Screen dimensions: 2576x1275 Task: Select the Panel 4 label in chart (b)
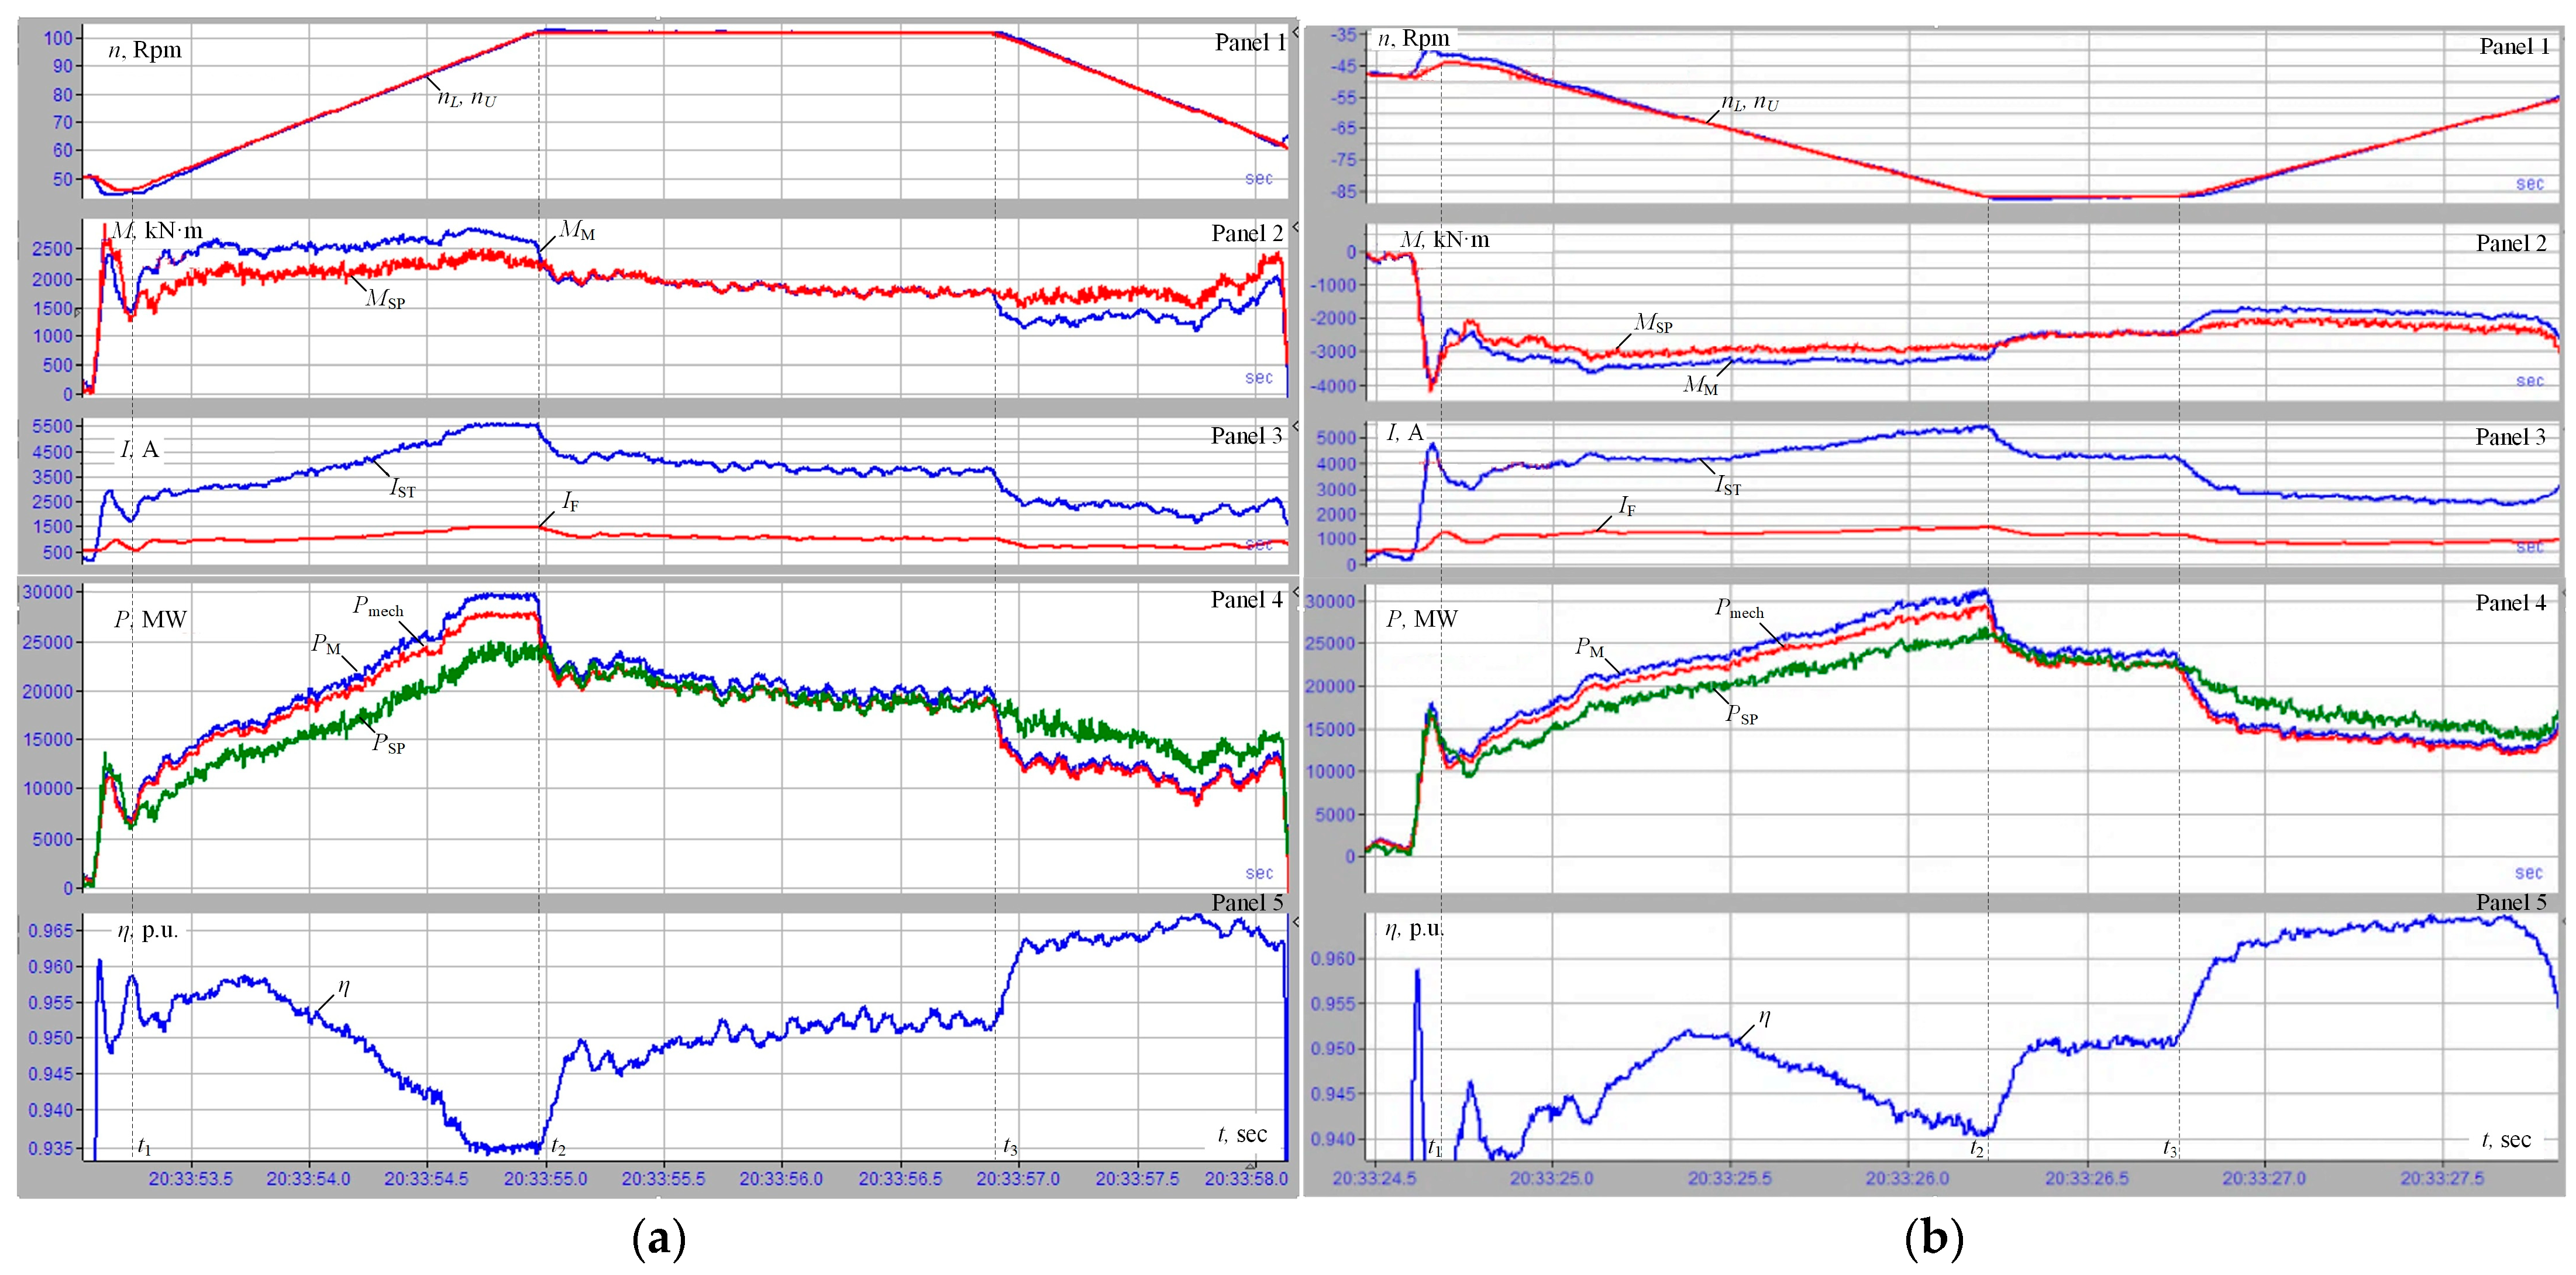[x=2510, y=602]
